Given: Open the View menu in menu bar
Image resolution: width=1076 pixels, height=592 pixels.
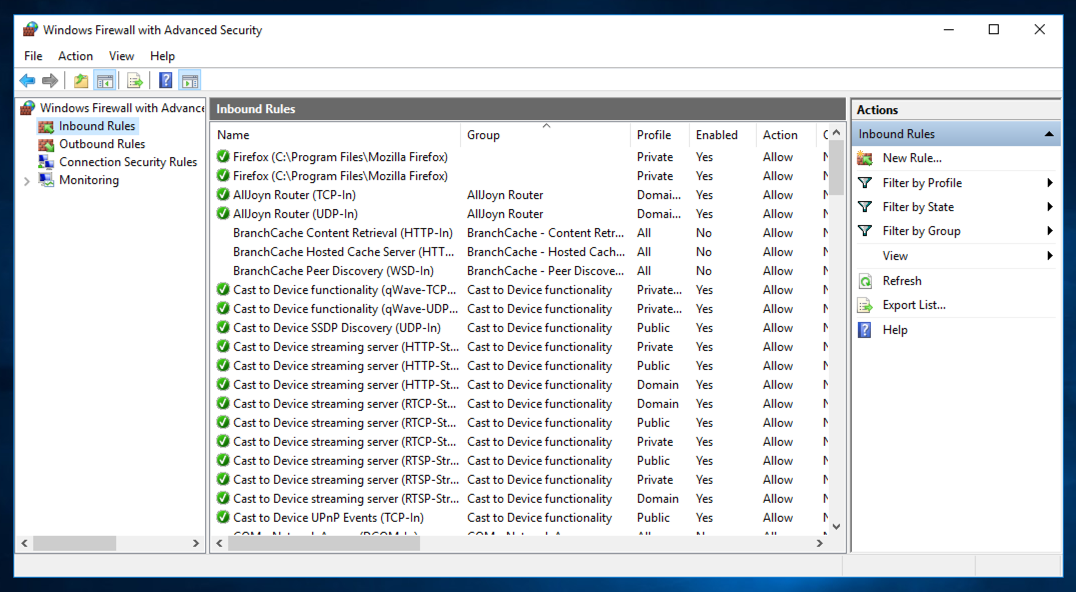Looking at the screenshot, I should tap(121, 56).
